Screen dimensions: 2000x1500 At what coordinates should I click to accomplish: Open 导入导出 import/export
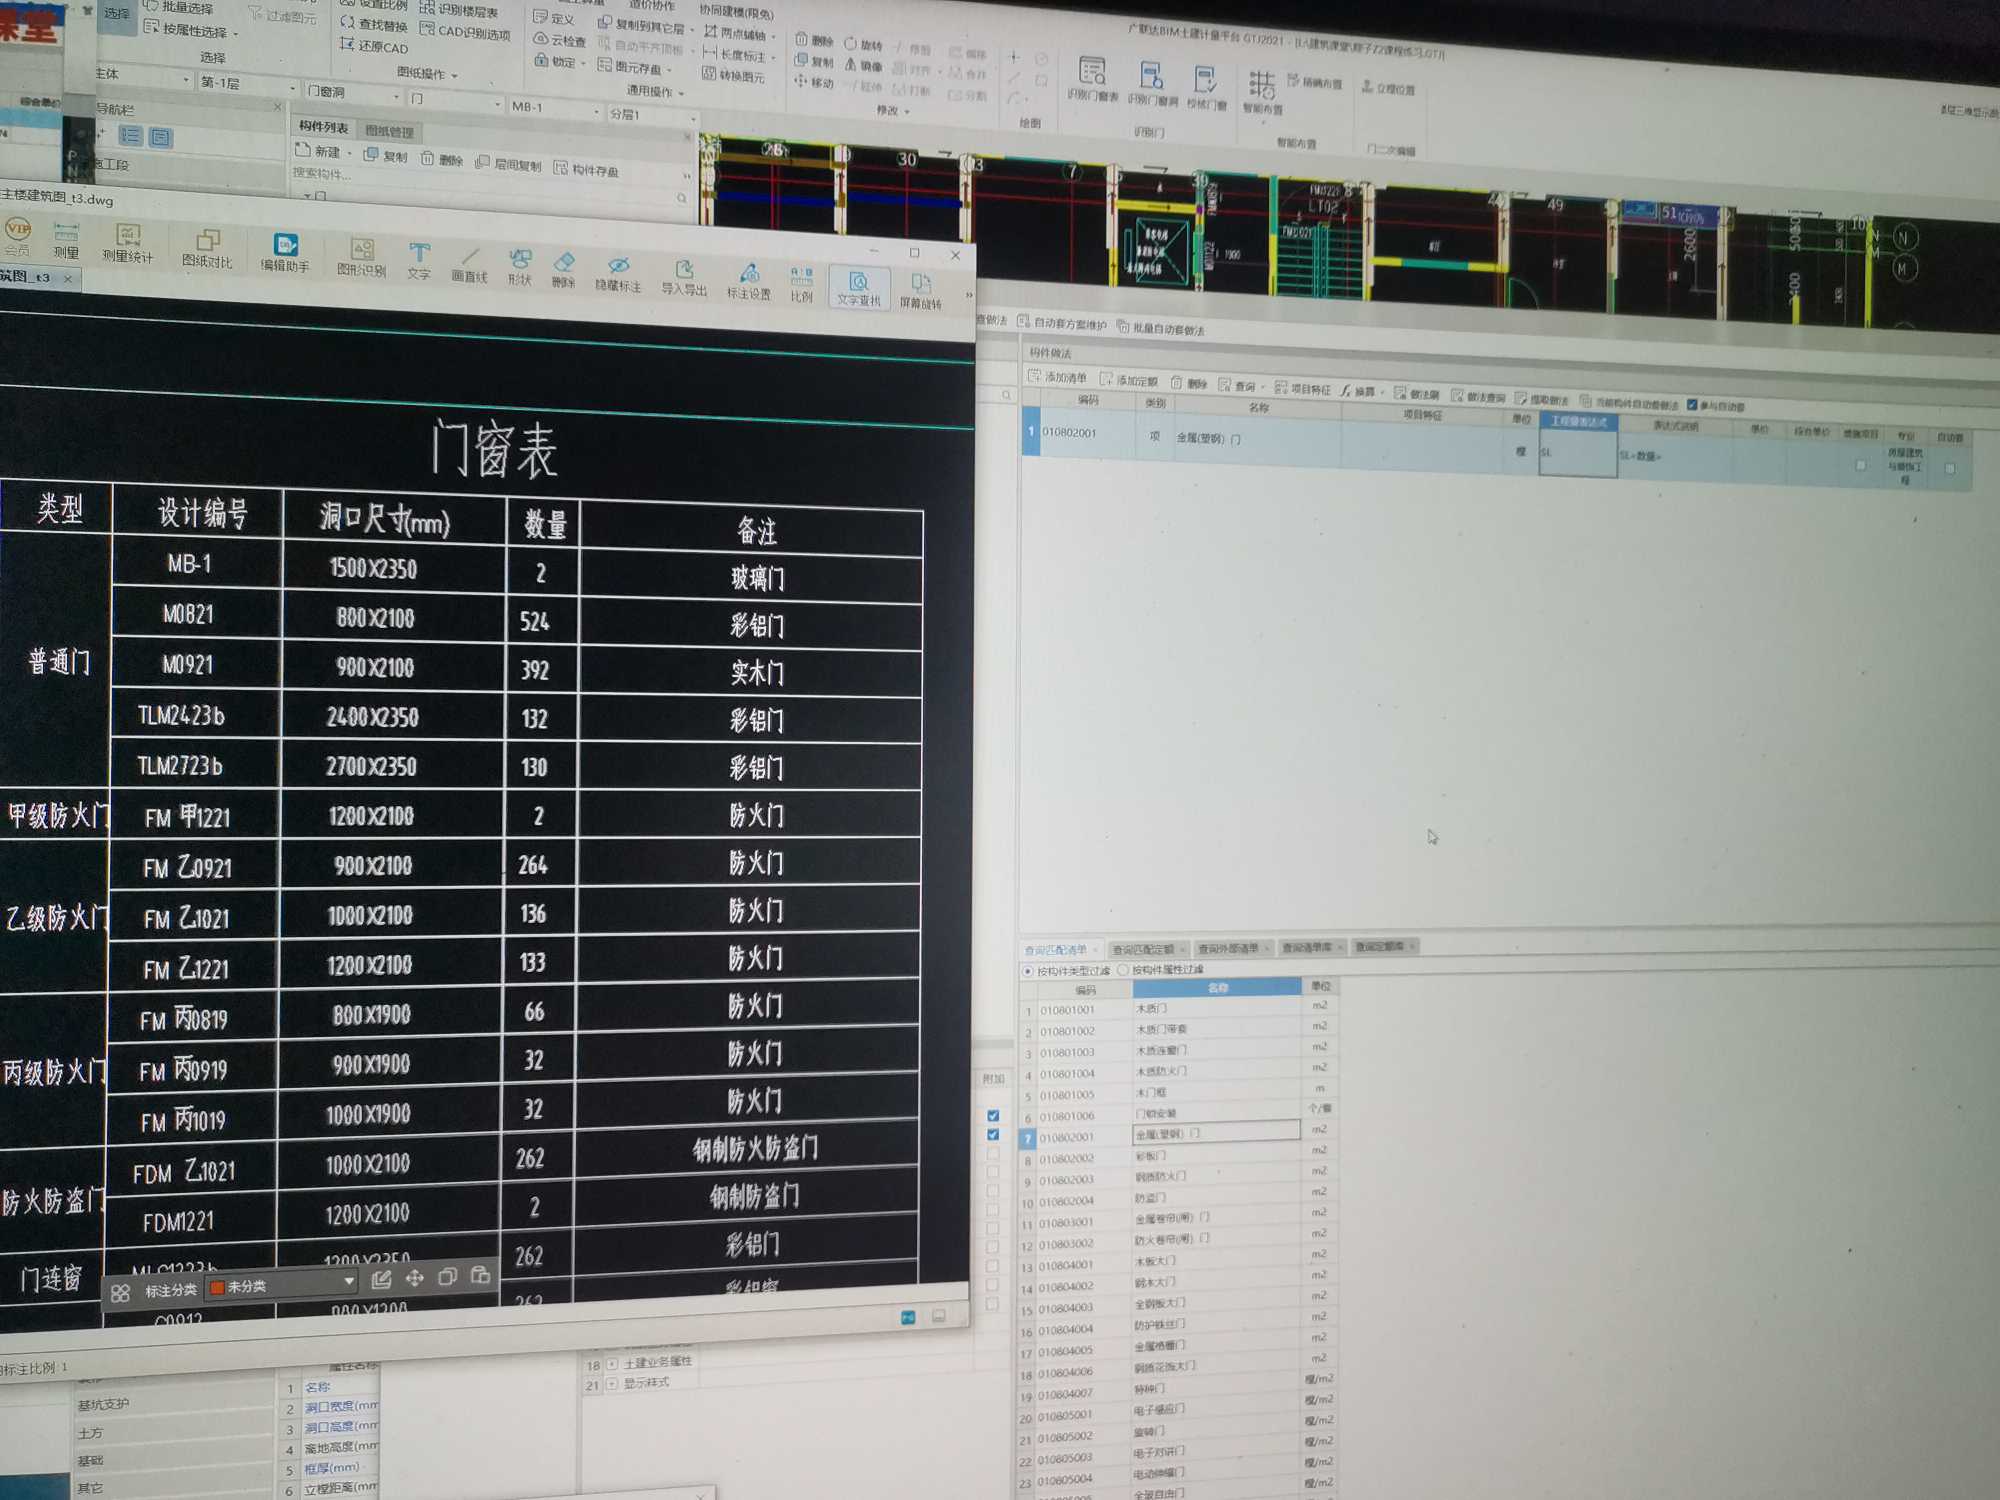(684, 278)
